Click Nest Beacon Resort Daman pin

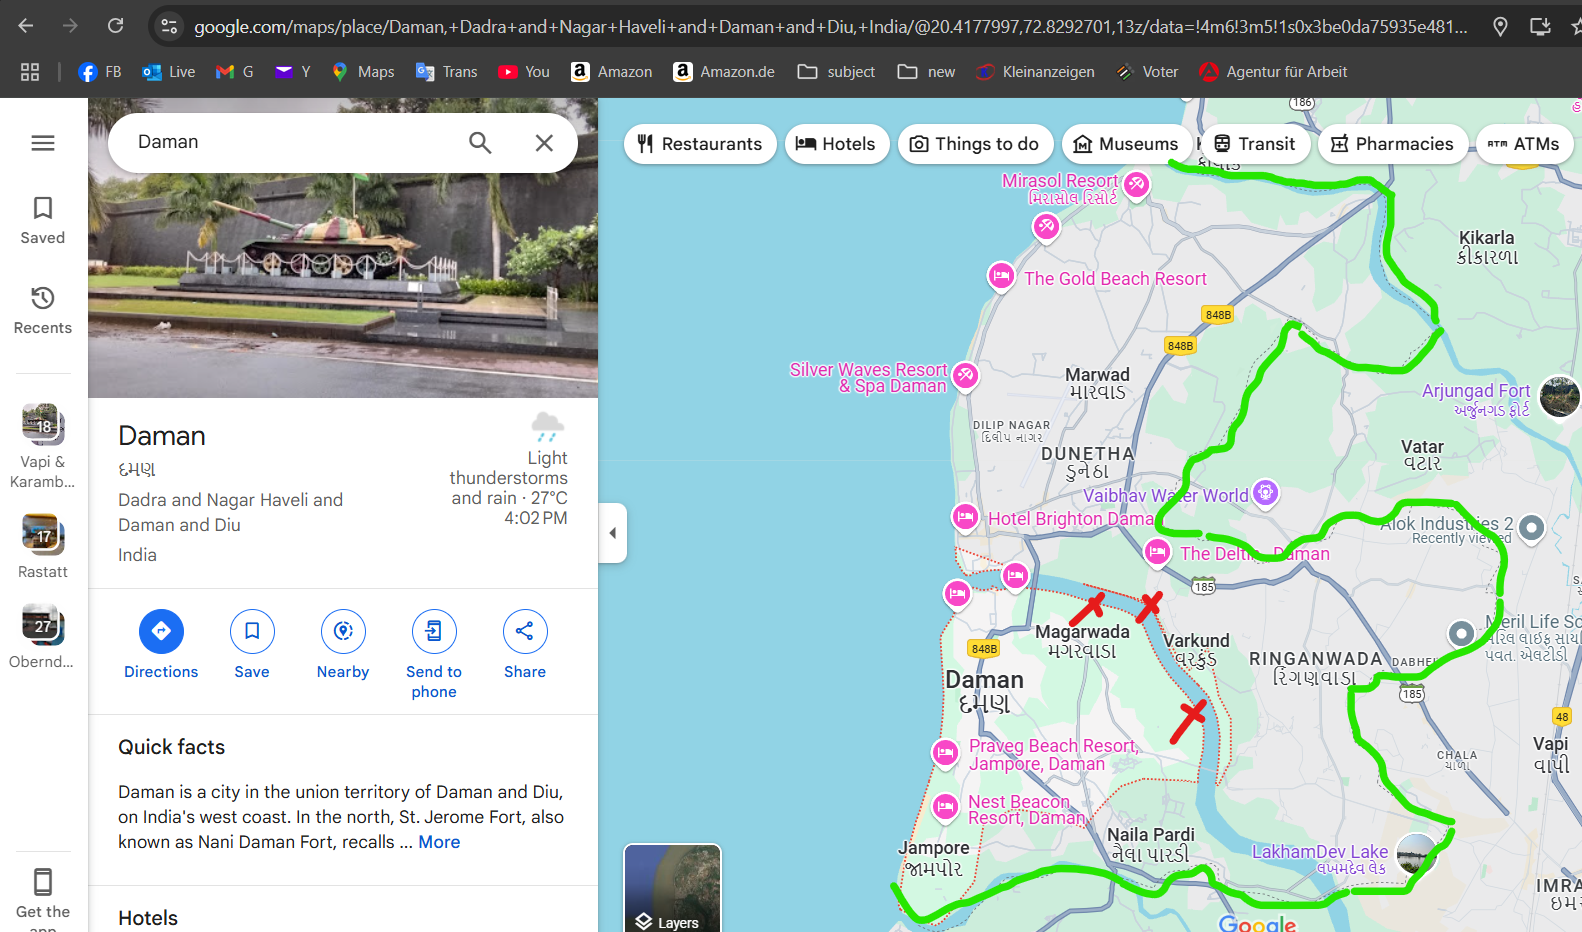[x=945, y=806]
